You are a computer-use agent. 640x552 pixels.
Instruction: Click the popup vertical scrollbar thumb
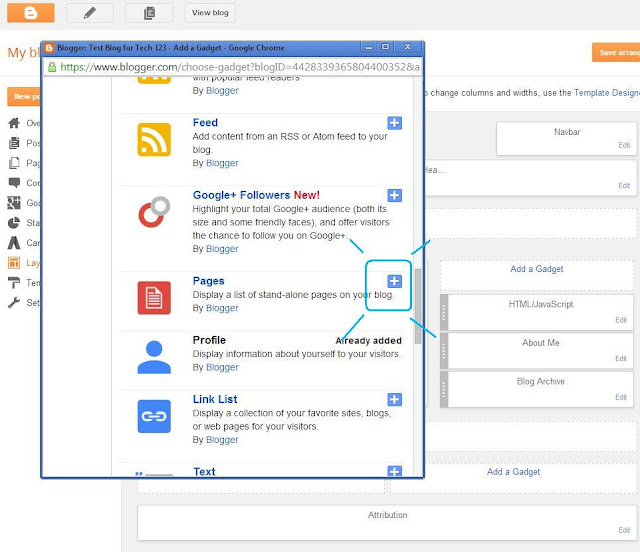[x=418, y=306]
